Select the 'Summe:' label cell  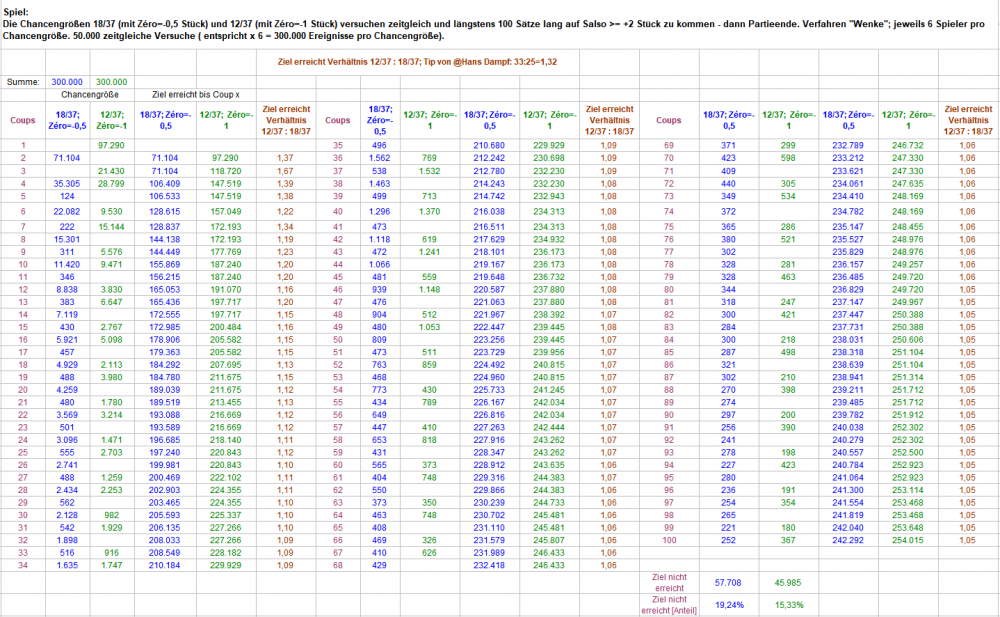point(23,82)
